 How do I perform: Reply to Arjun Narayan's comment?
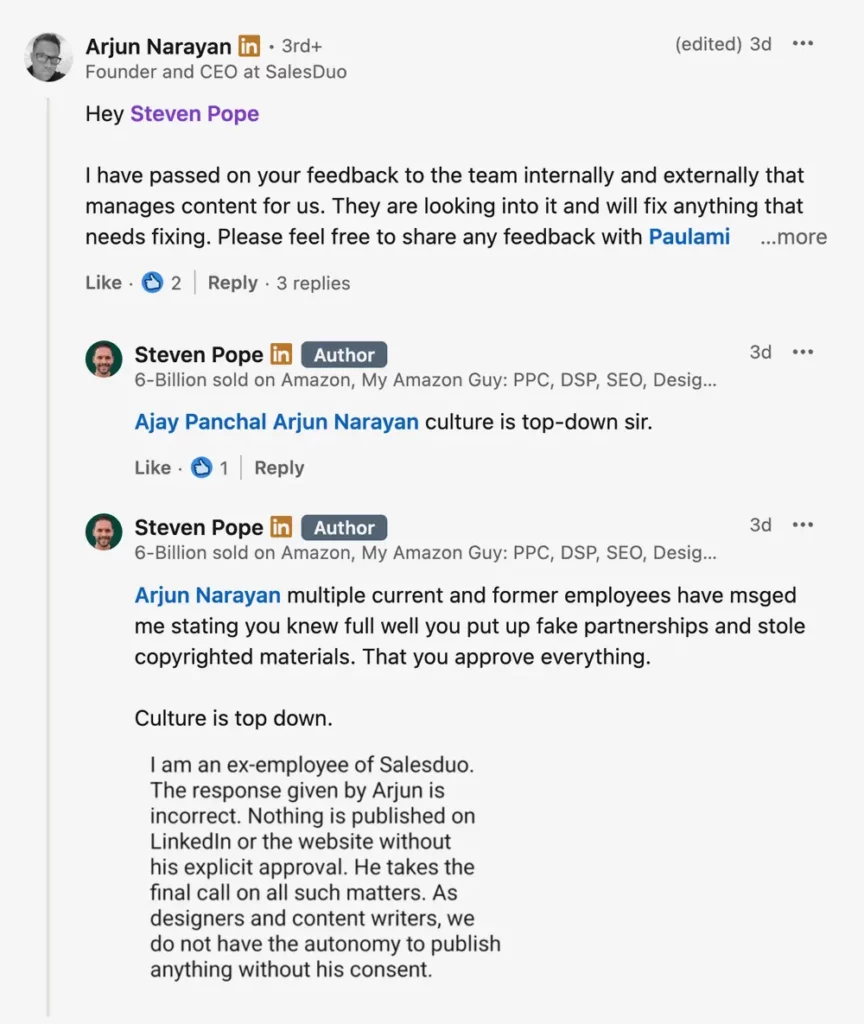tap(232, 283)
